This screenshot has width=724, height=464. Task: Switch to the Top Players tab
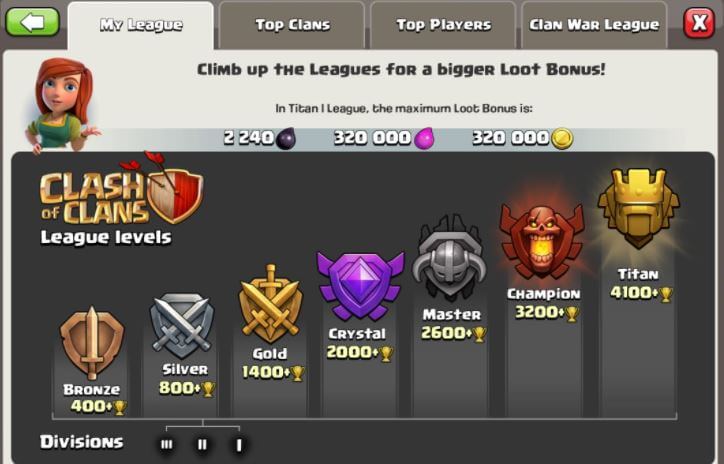[443, 25]
